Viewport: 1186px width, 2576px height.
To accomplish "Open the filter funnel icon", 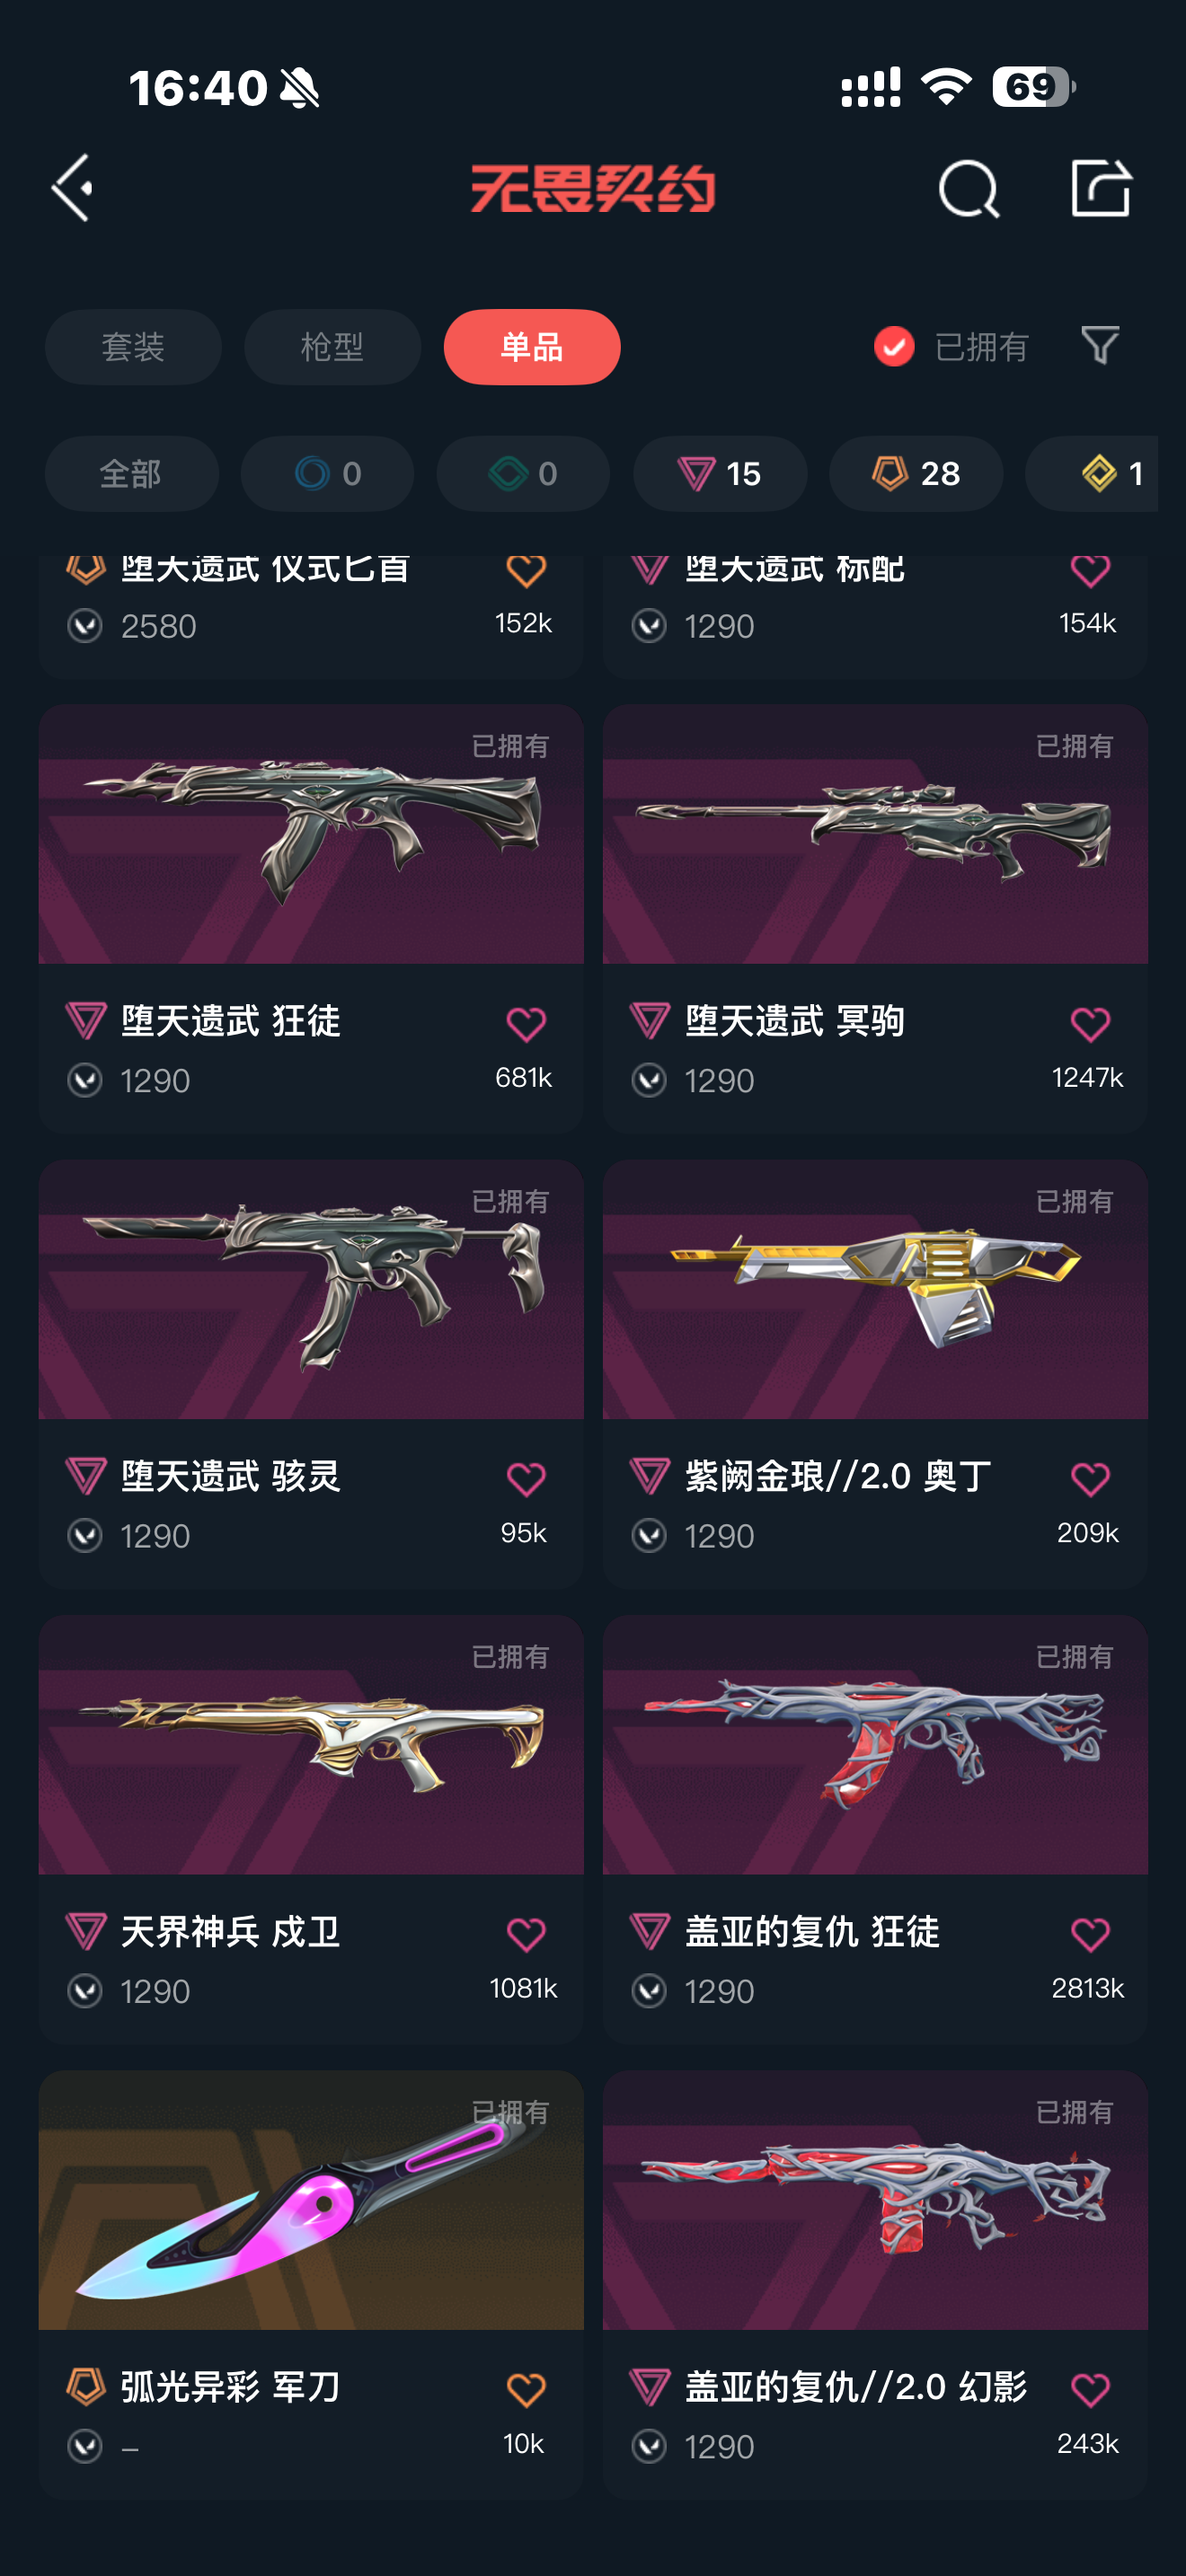I will click(x=1100, y=346).
